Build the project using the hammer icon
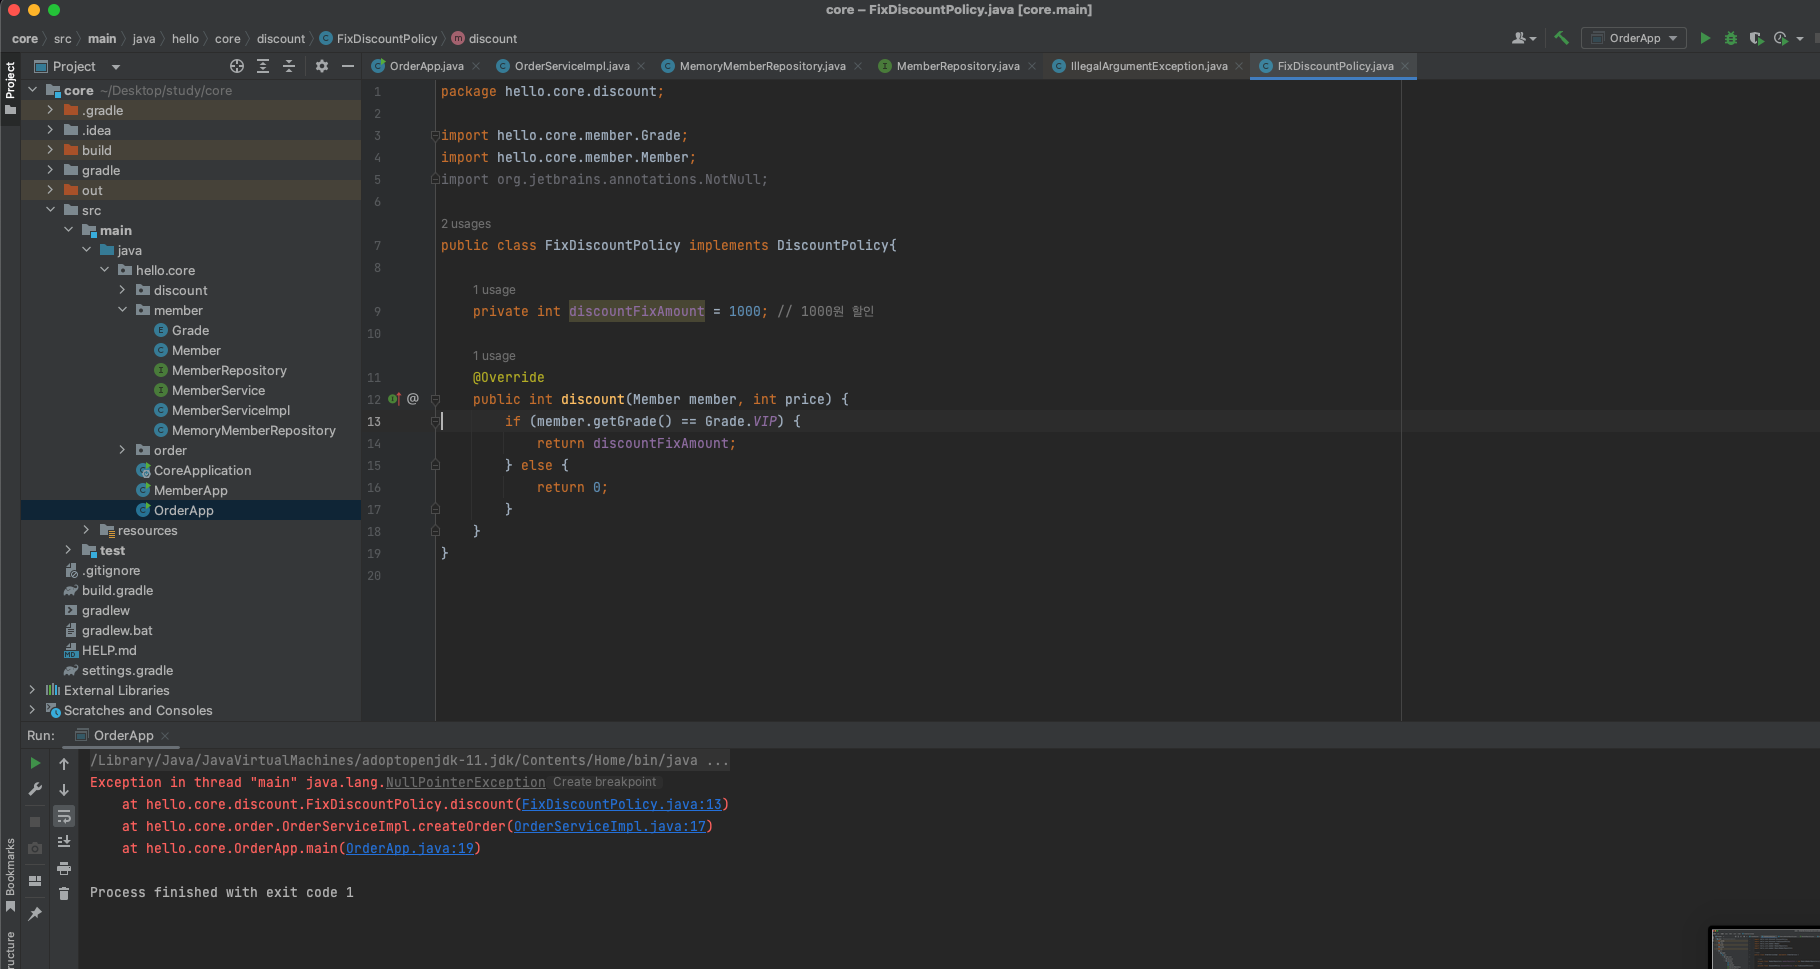 tap(1561, 38)
